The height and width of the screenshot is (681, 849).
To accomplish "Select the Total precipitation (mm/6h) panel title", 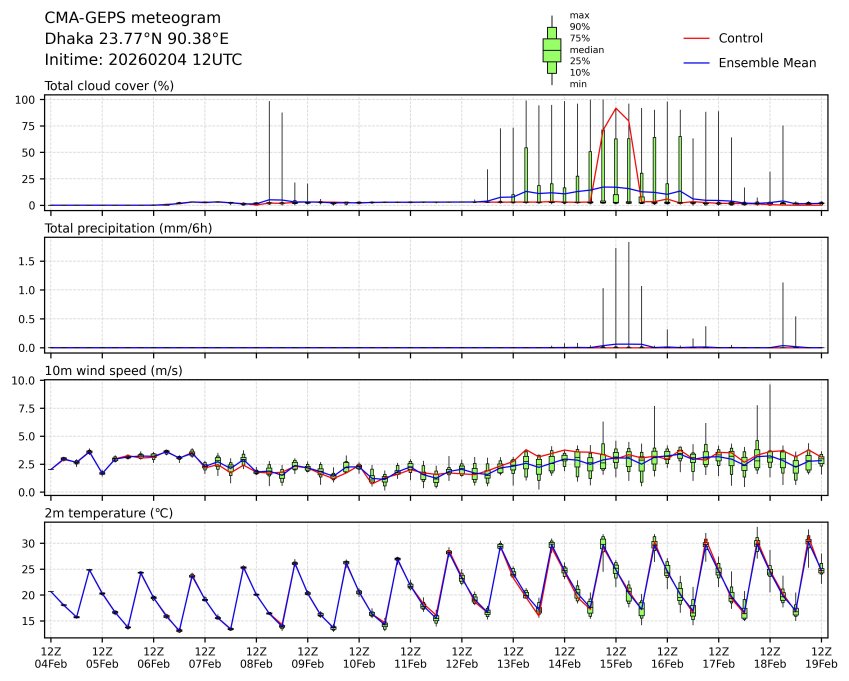I will [x=124, y=228].
